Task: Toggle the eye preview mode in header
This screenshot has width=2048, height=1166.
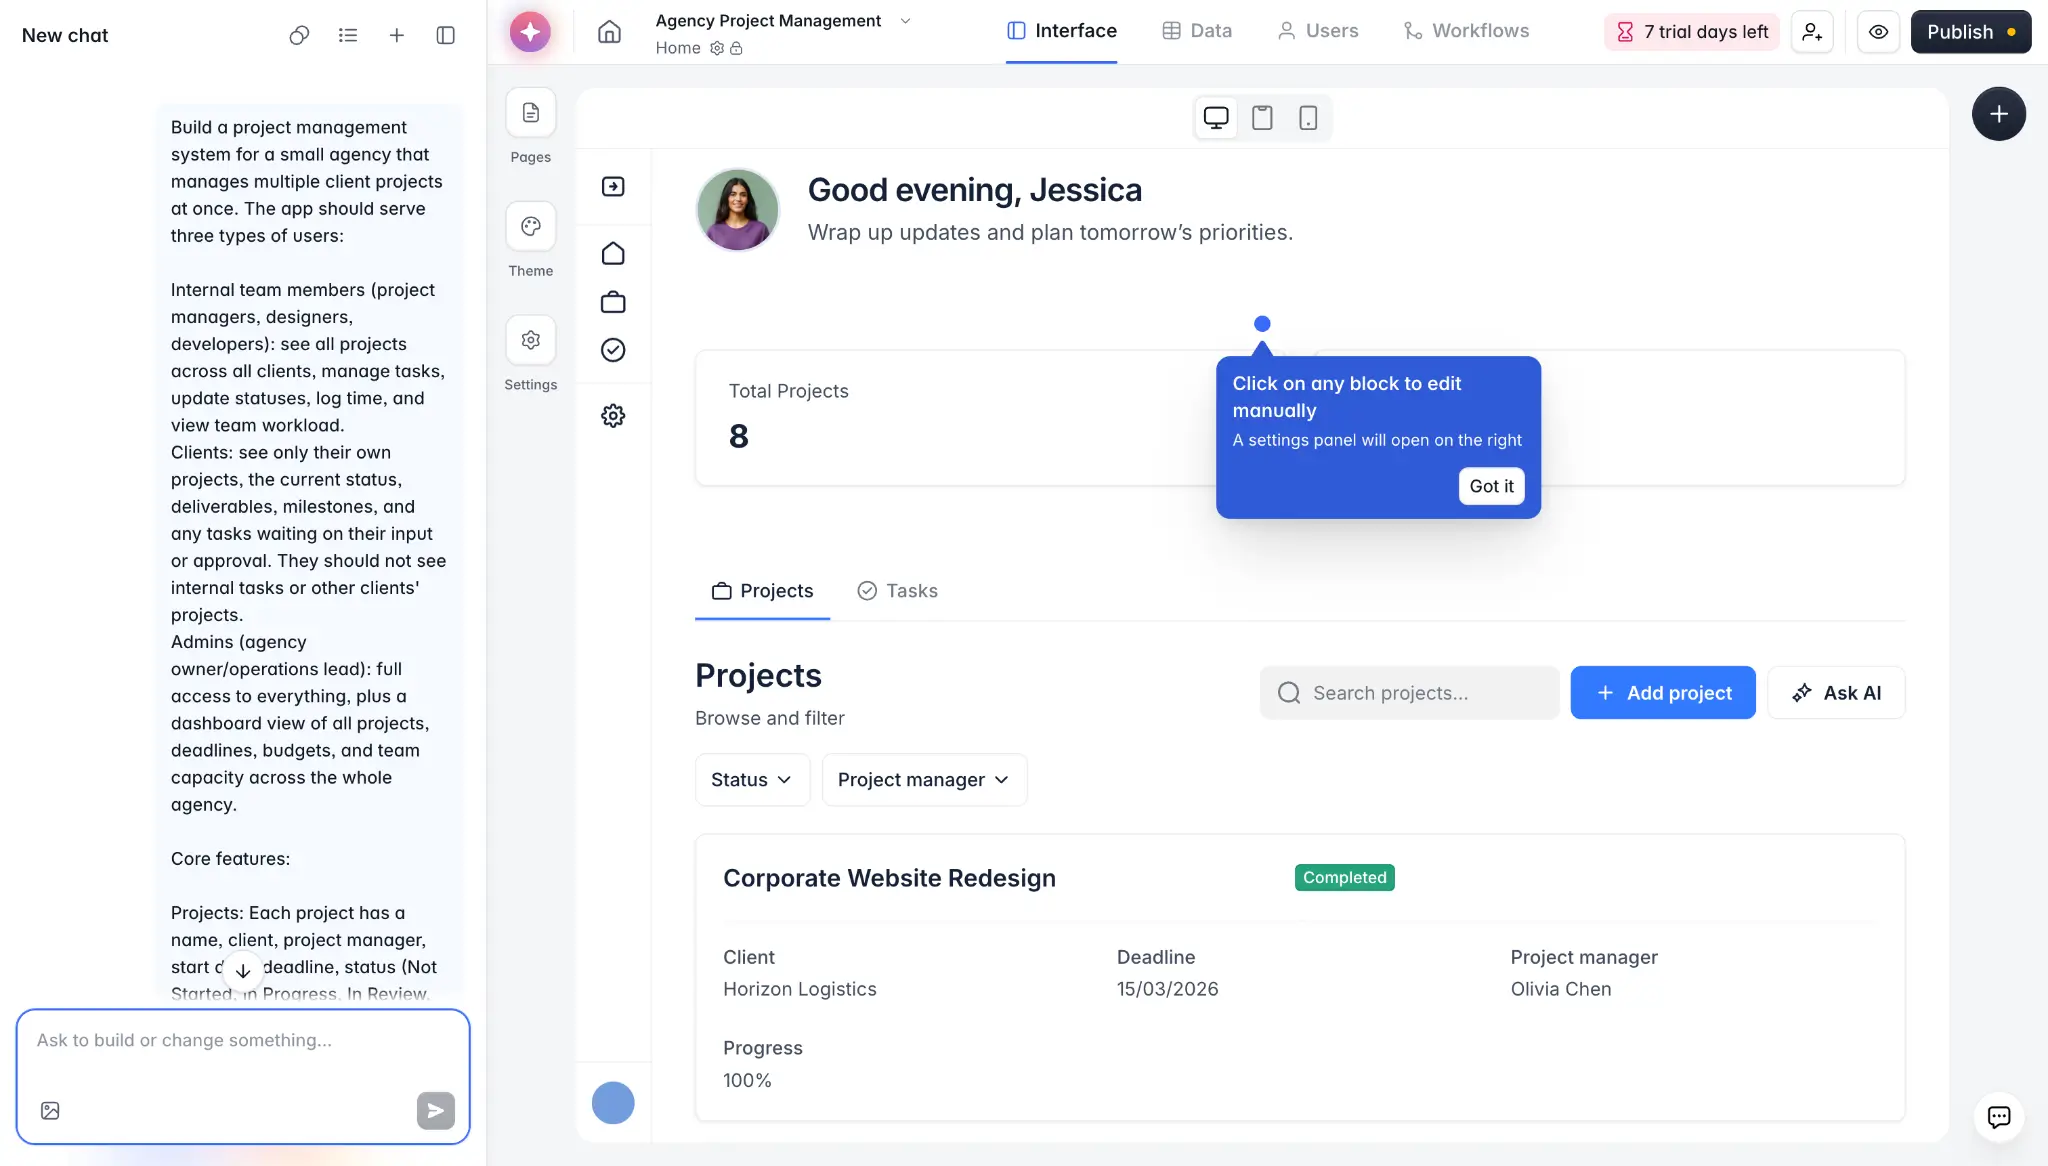Action: point(1878,31)
